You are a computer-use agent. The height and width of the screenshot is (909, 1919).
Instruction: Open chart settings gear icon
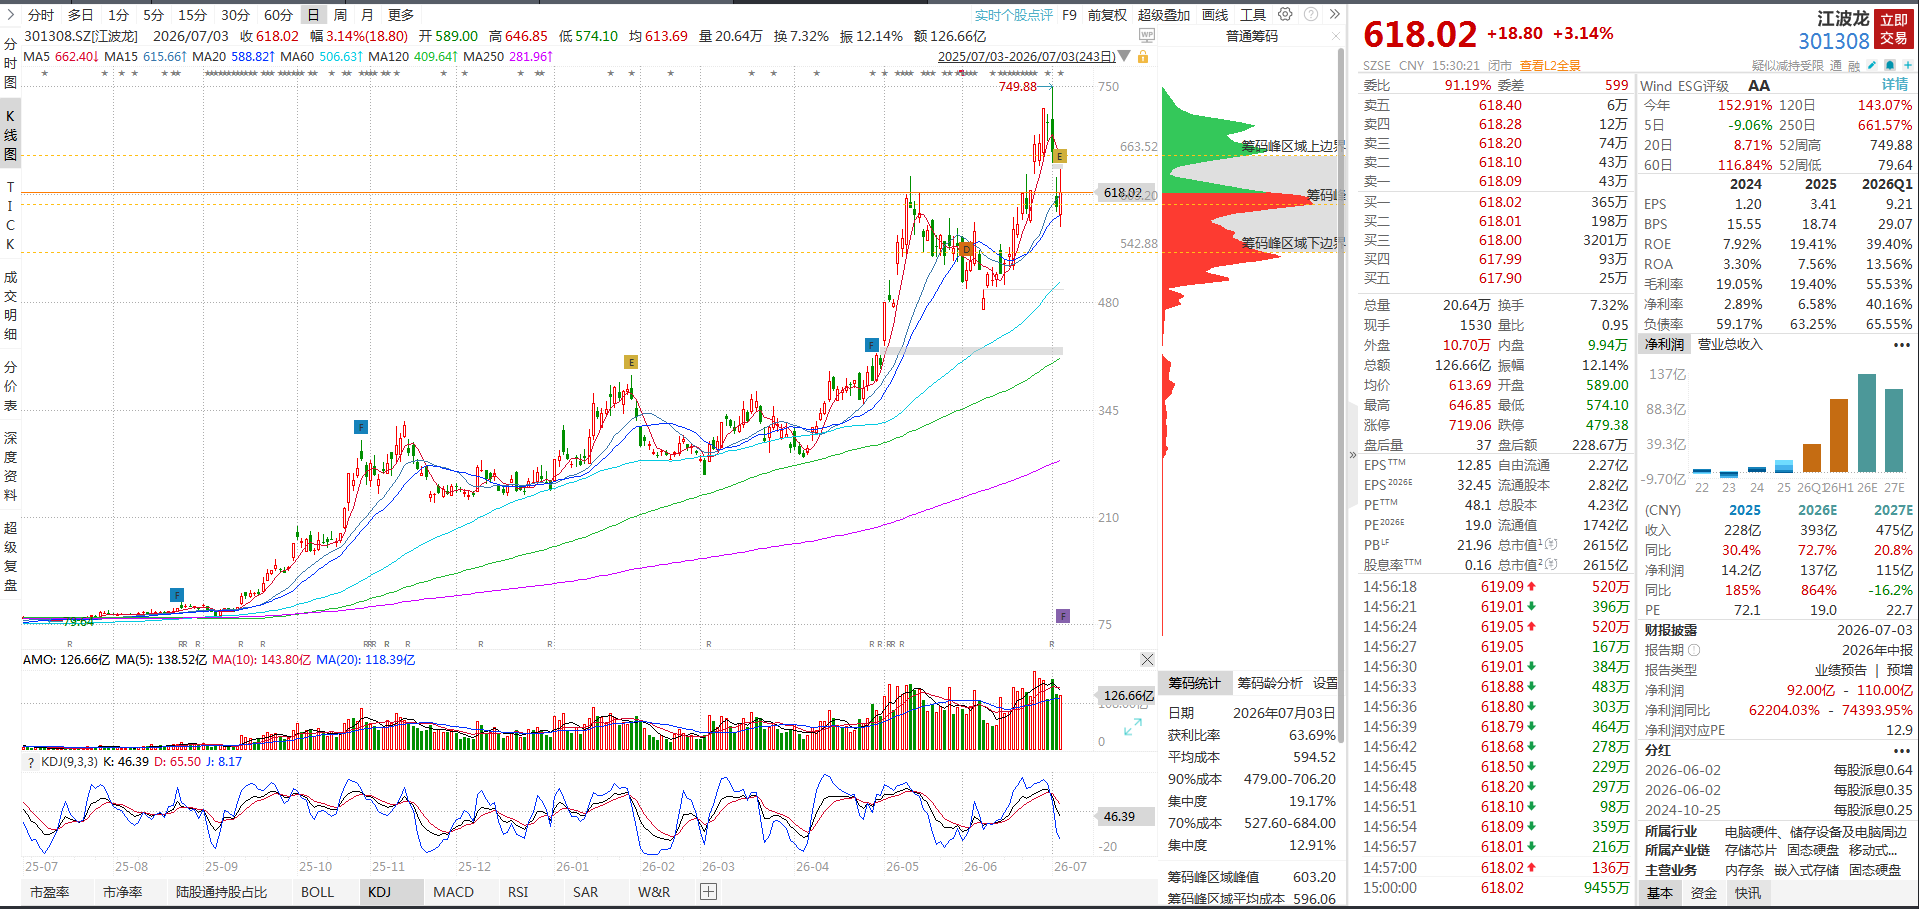click(x=1285, y=14)
